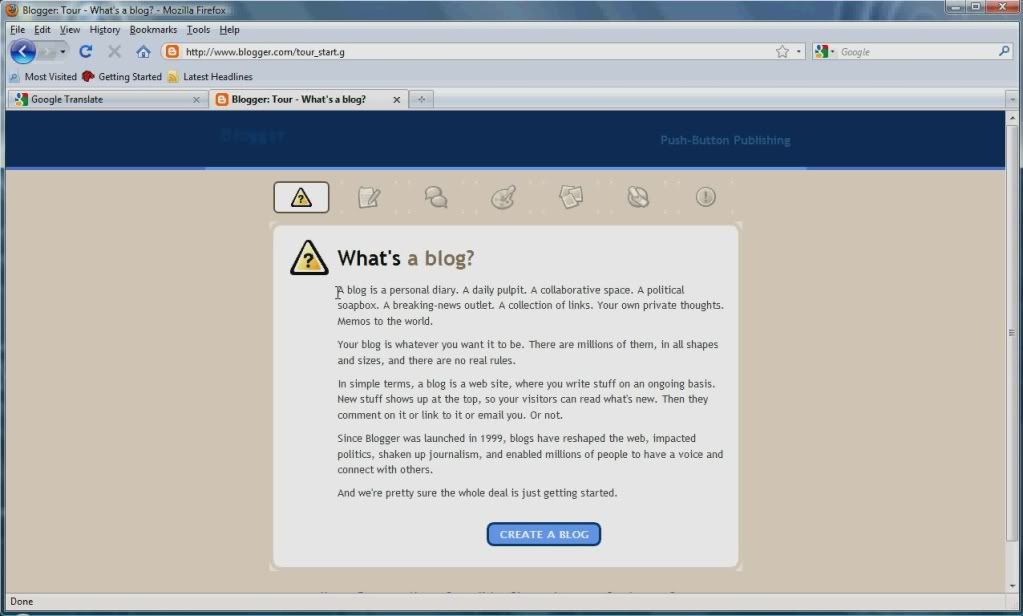Go back using the blue Back arrow

tap(23, 52)
